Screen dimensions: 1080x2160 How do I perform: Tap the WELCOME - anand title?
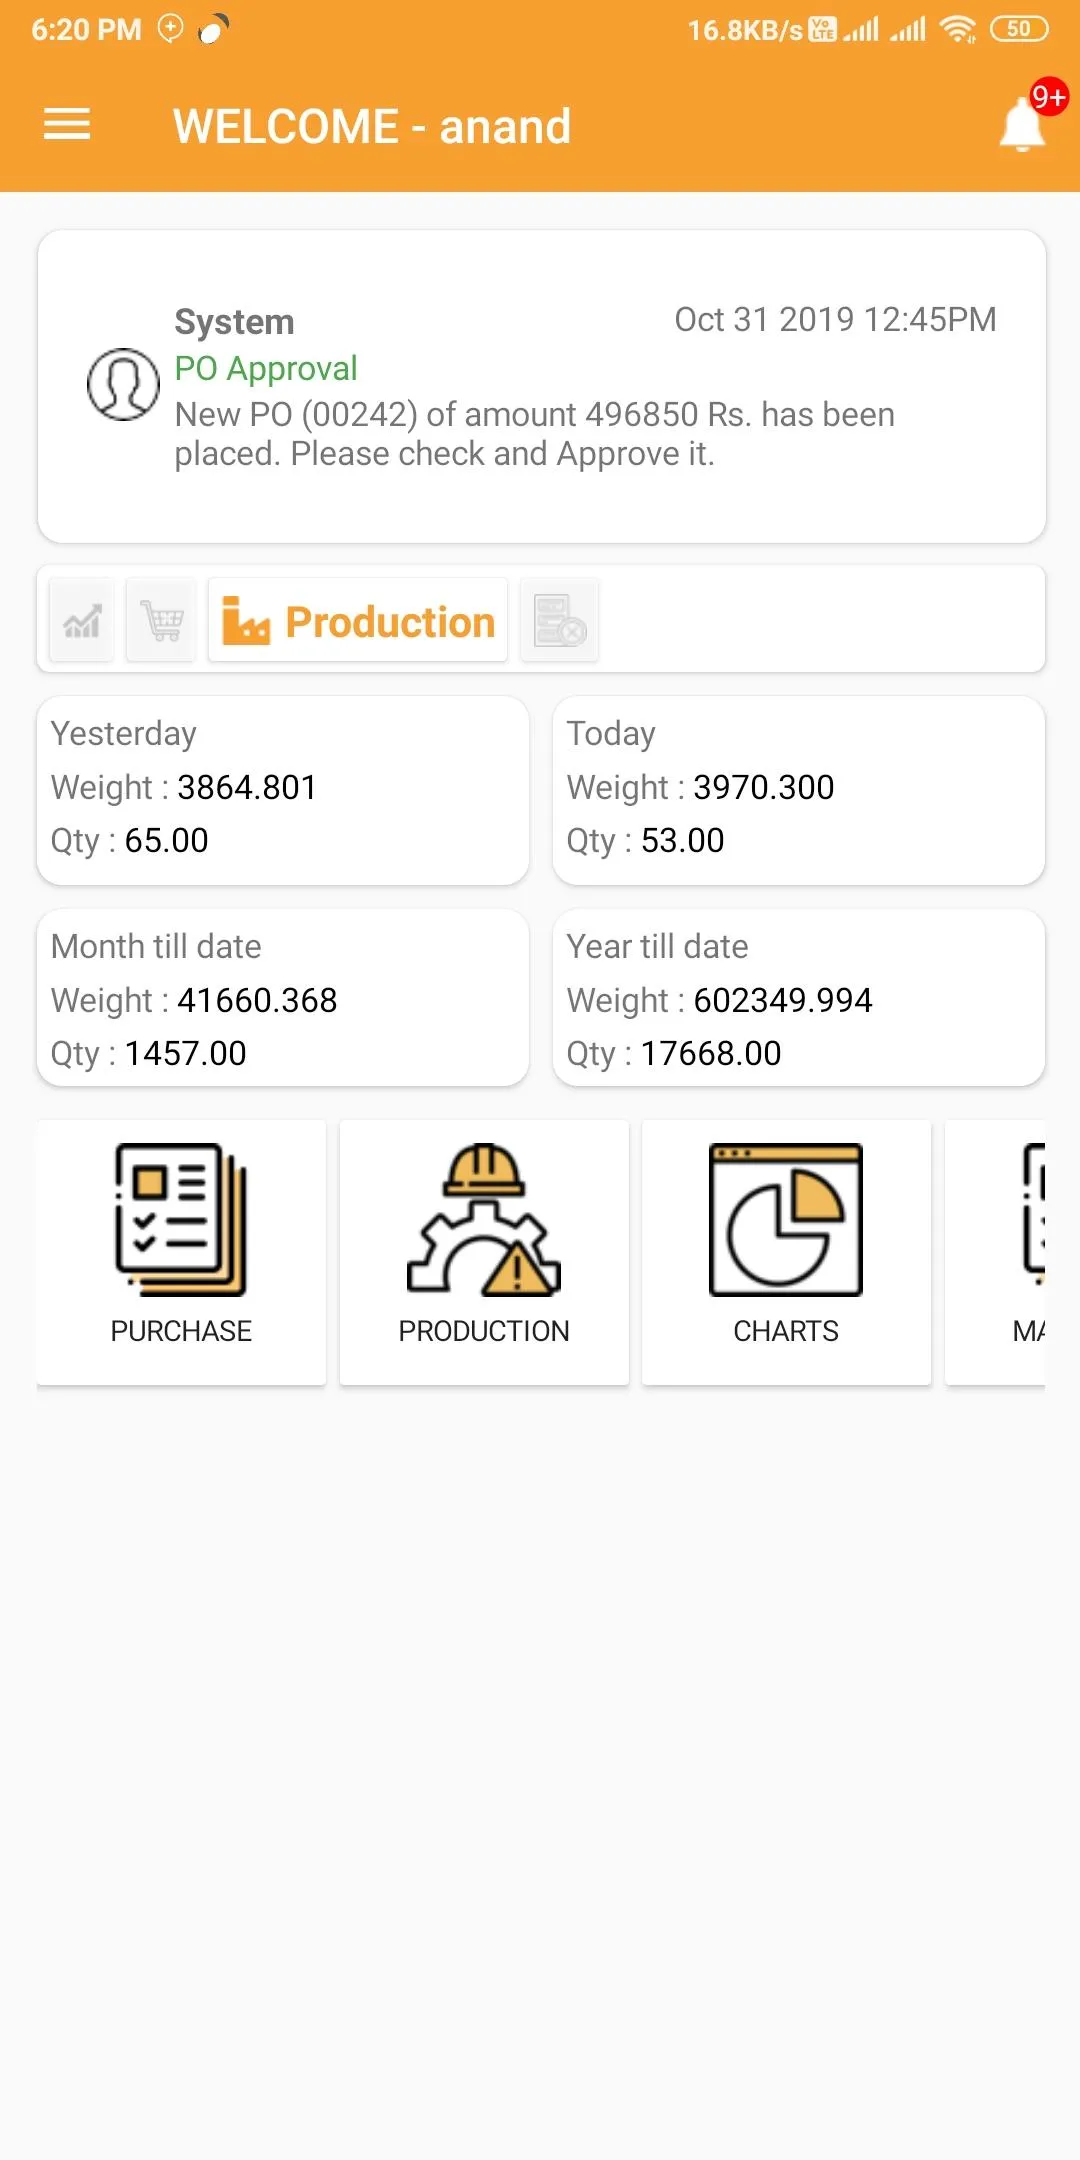coord(372,127)
